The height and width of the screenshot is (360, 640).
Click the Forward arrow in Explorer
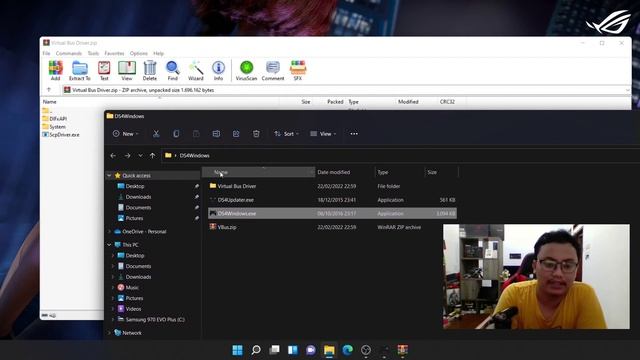tap(127, 156)
